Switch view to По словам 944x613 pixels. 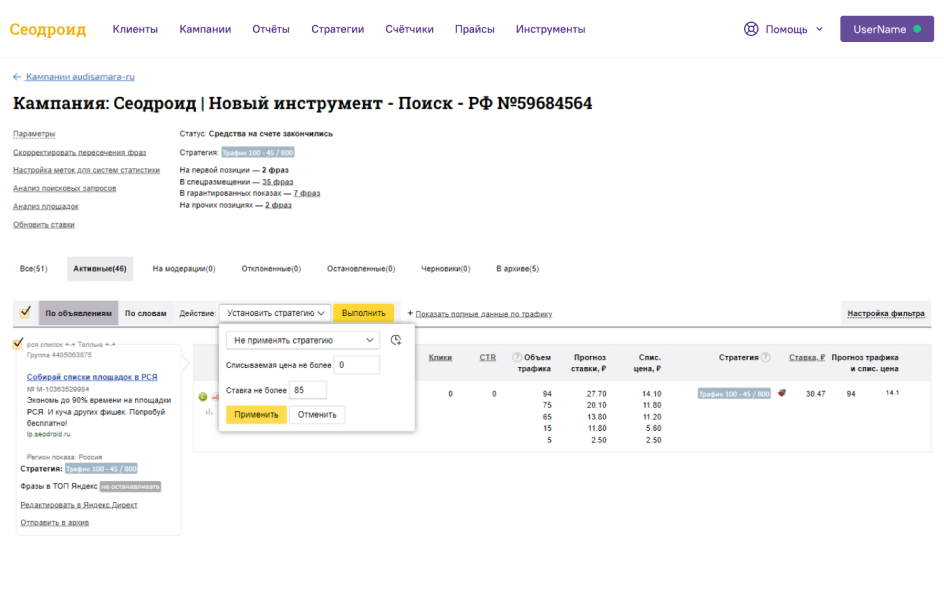(x=145, y=313)
